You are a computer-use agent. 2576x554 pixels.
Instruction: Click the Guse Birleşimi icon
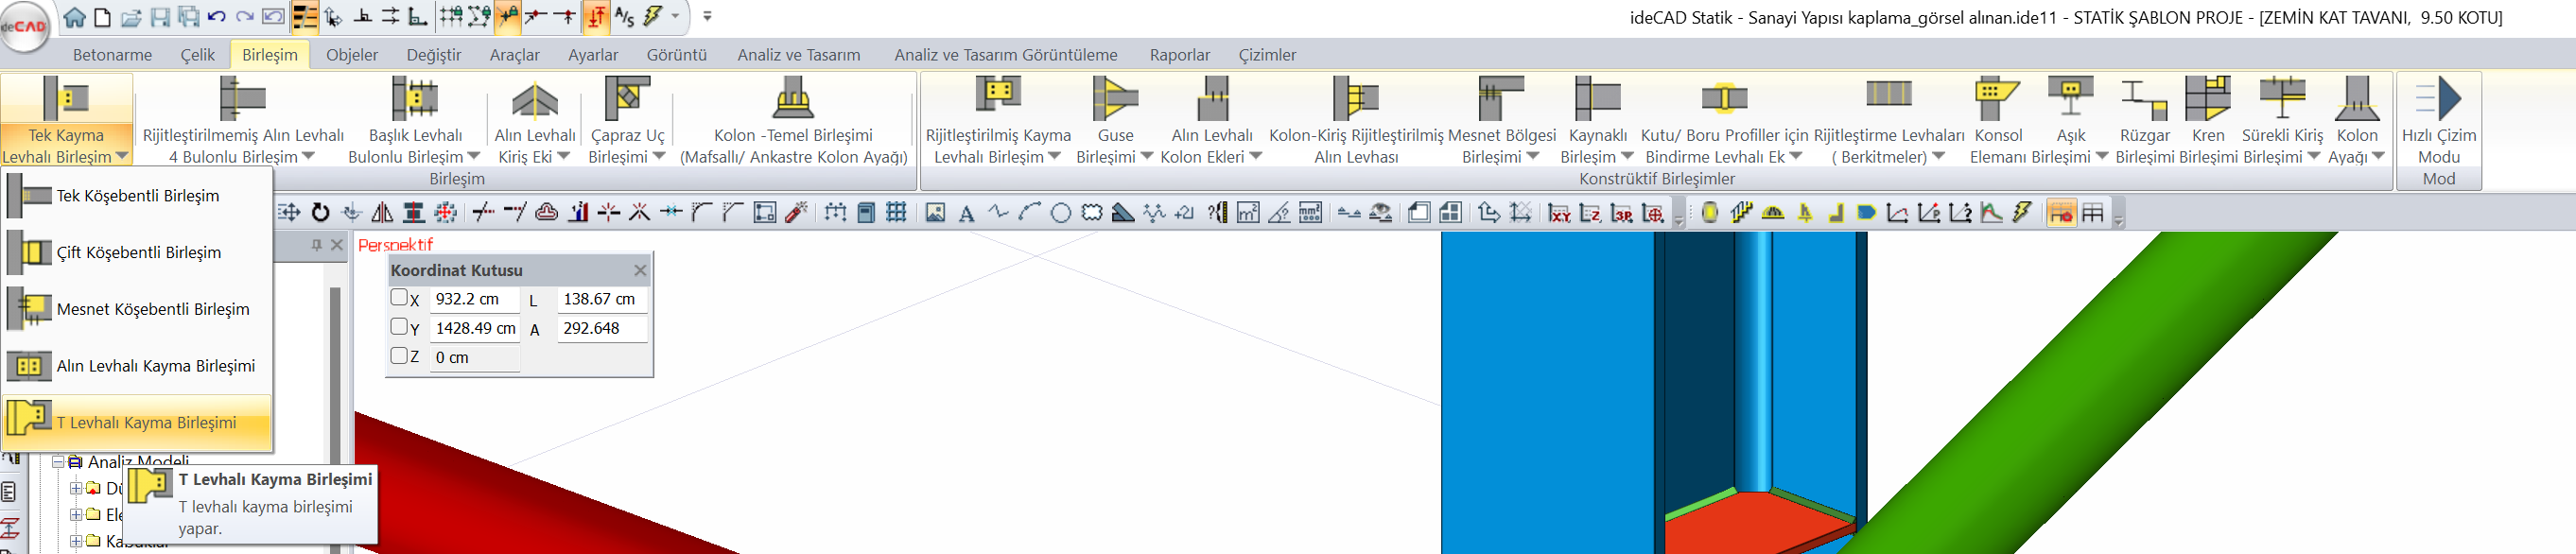[1115, 100]
